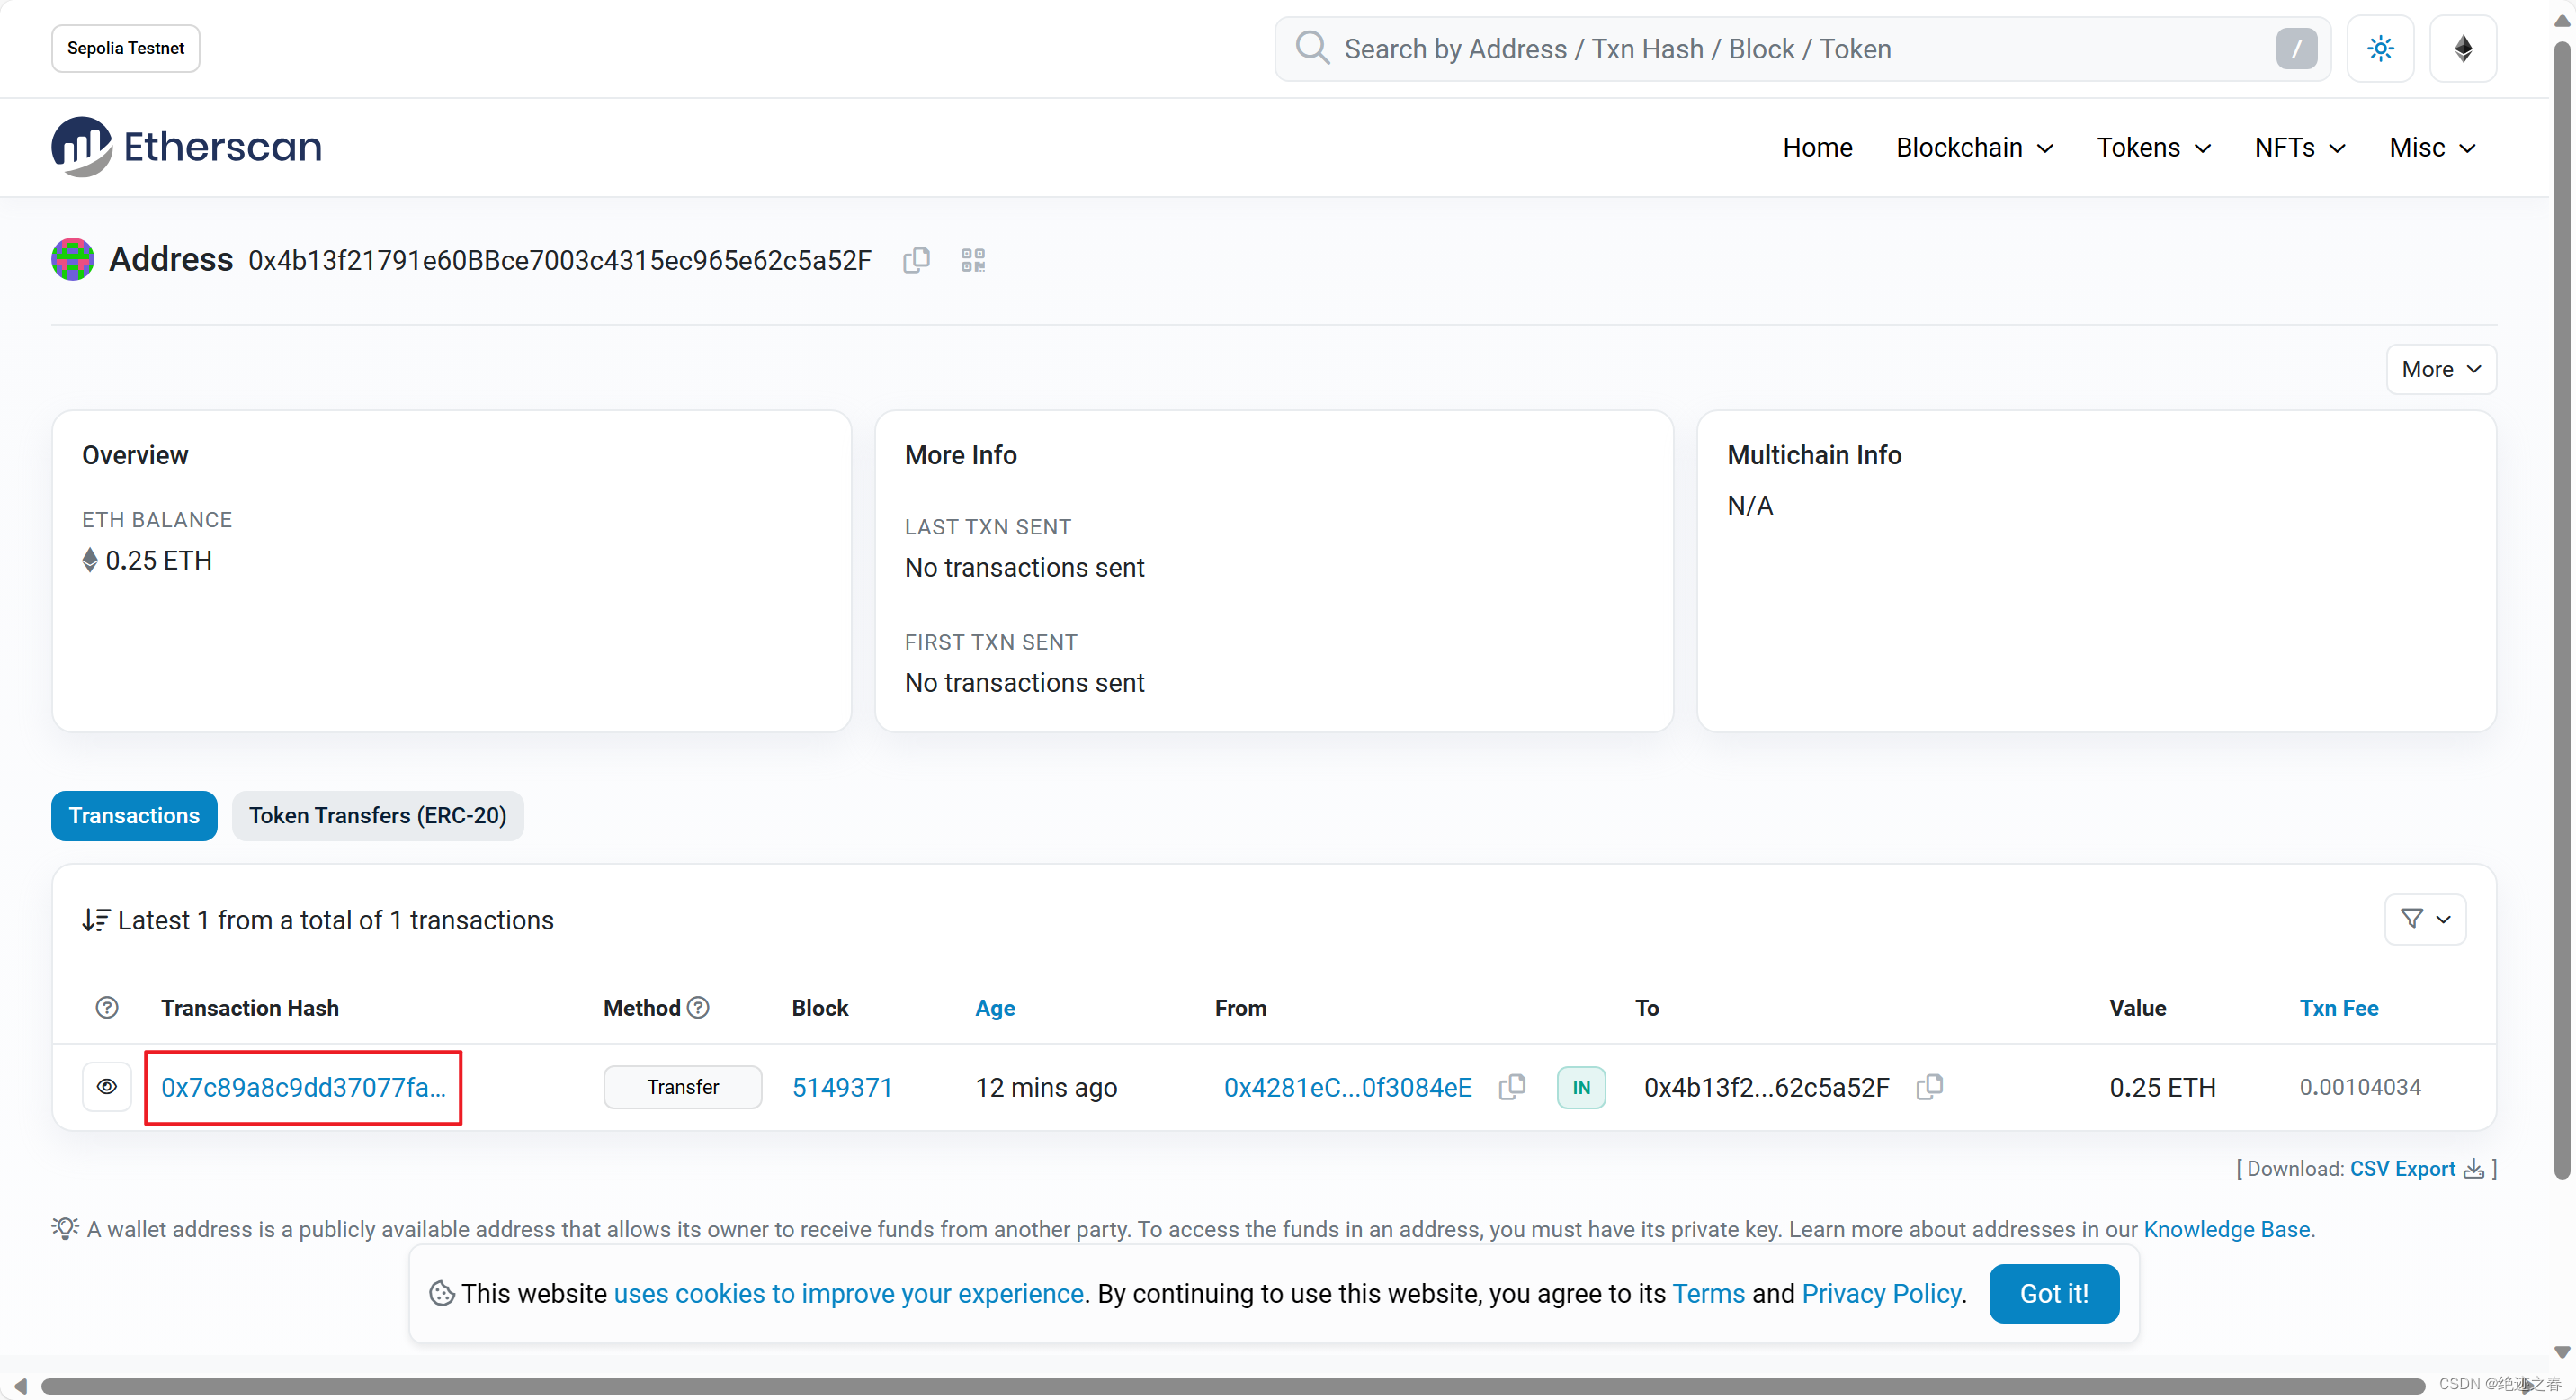Click the Ethereum diamond icon in the header
The height and width of the screenshot is (1400, 2576).
[2462, 48]
